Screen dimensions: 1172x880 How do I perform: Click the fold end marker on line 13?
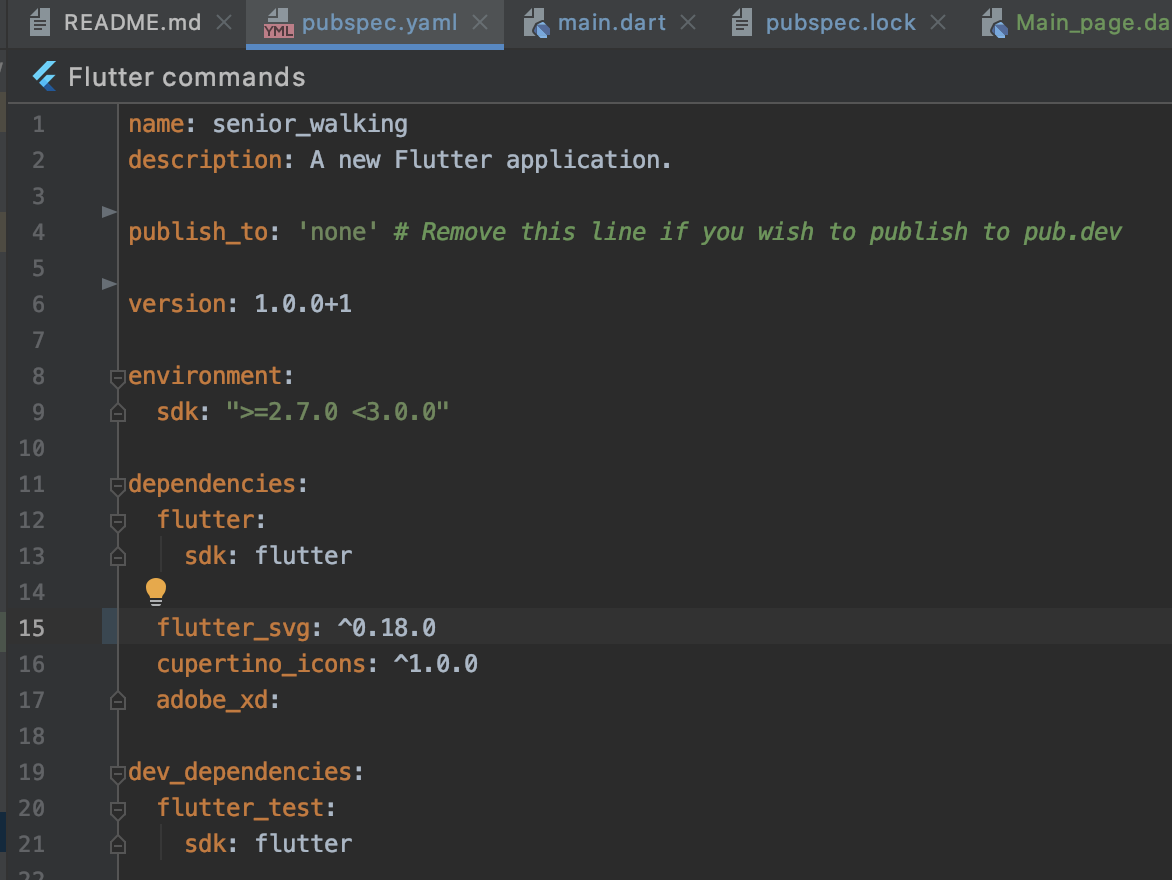pos(117,557)
